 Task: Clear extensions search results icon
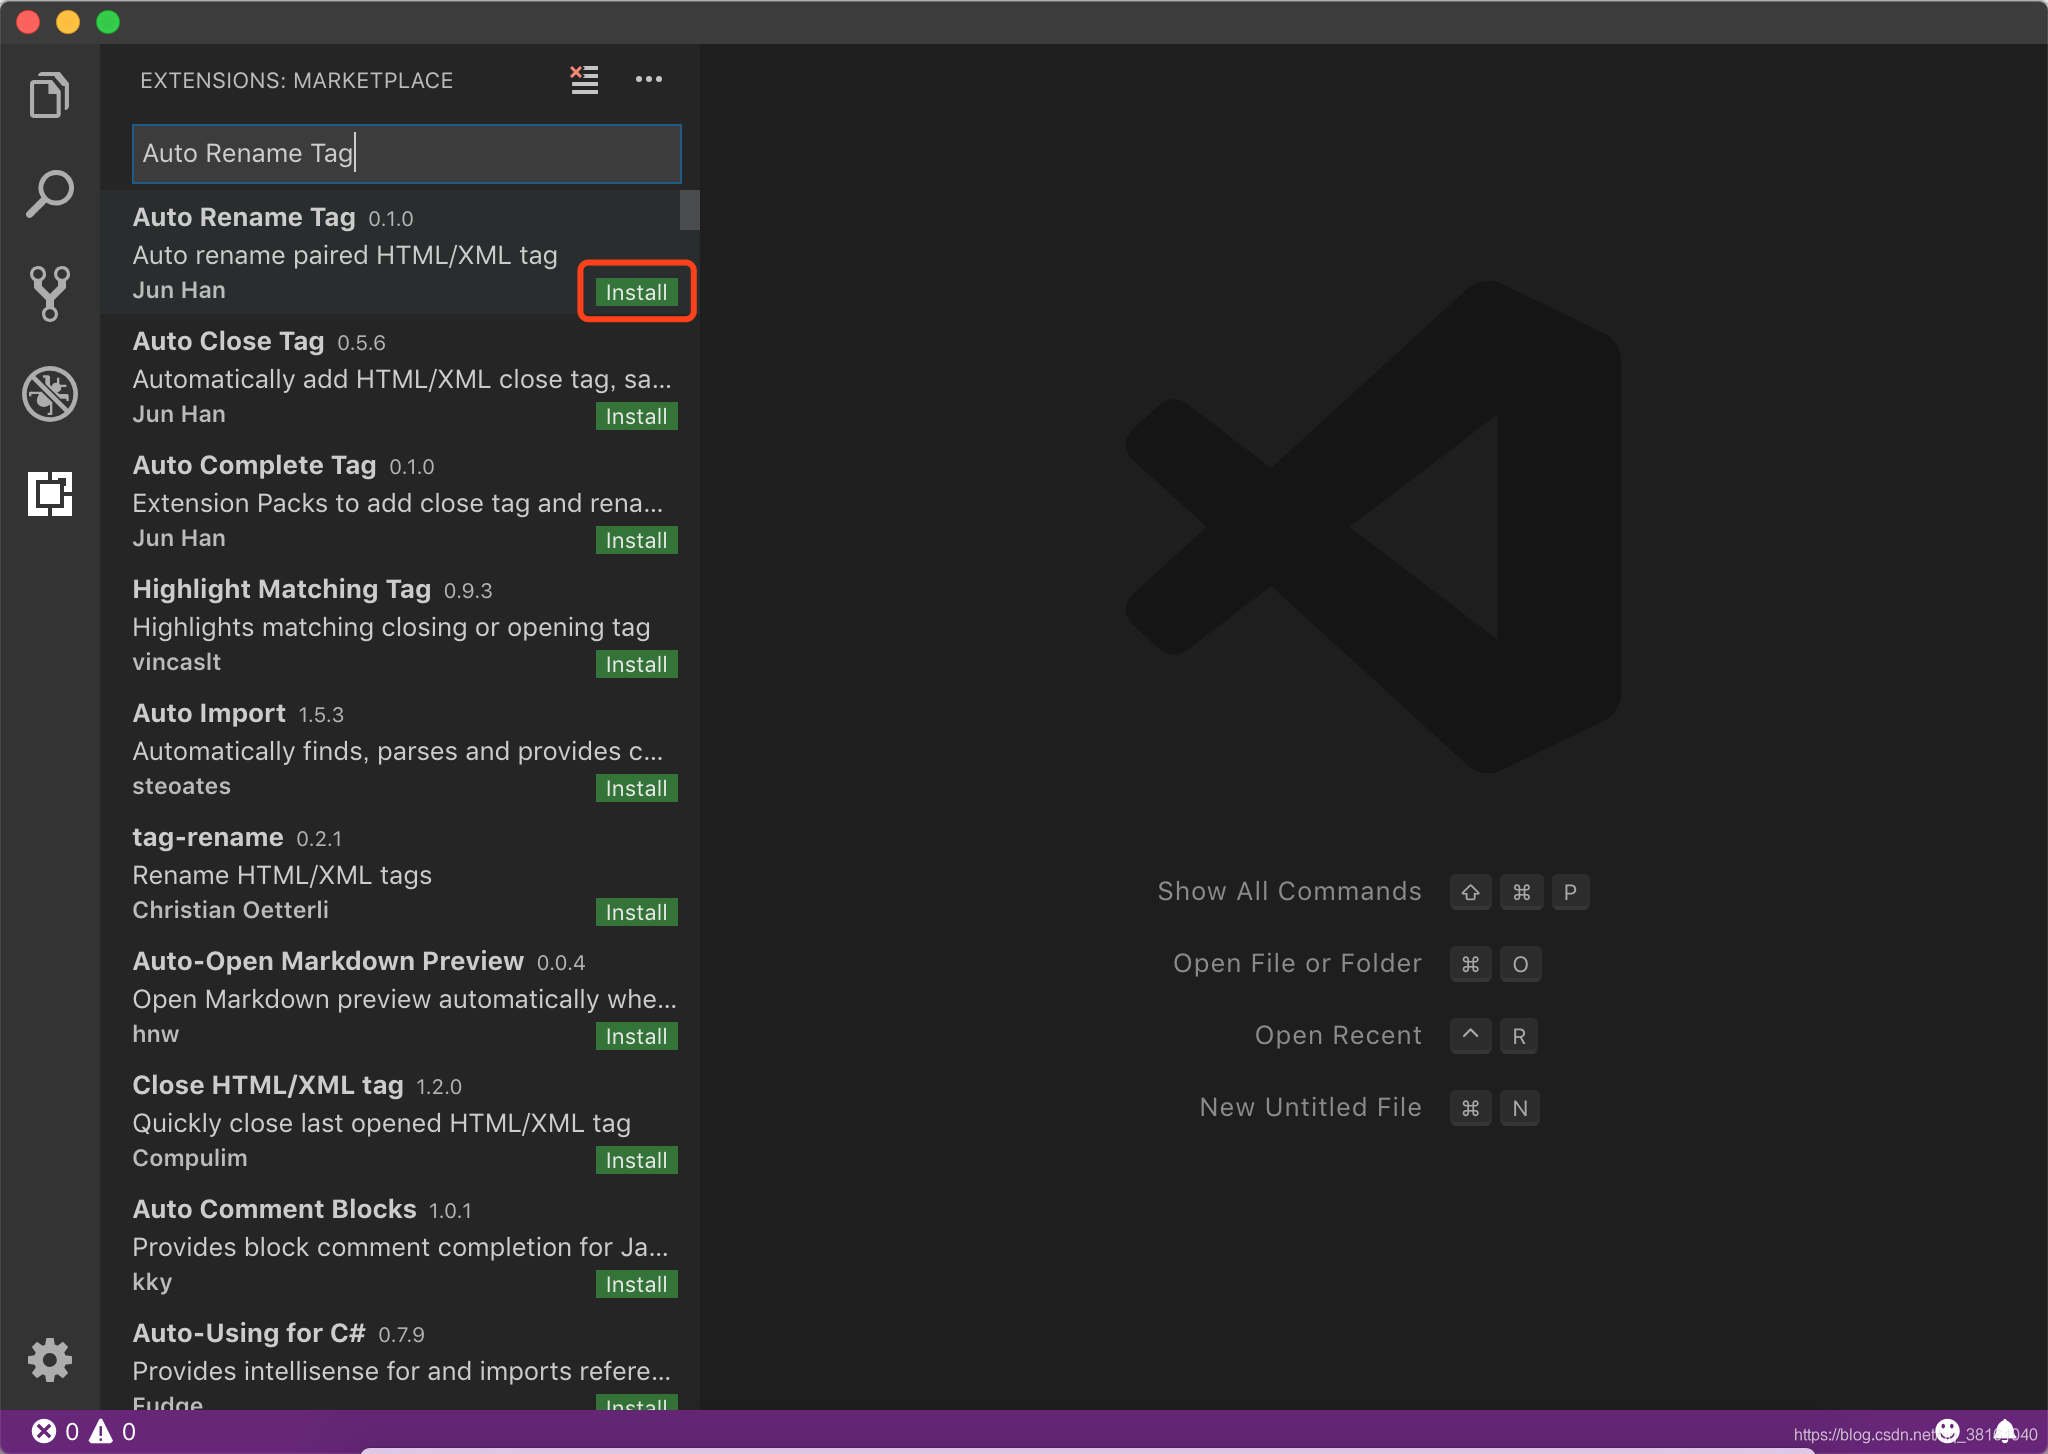pyautogui.click(x=584, y=80)
